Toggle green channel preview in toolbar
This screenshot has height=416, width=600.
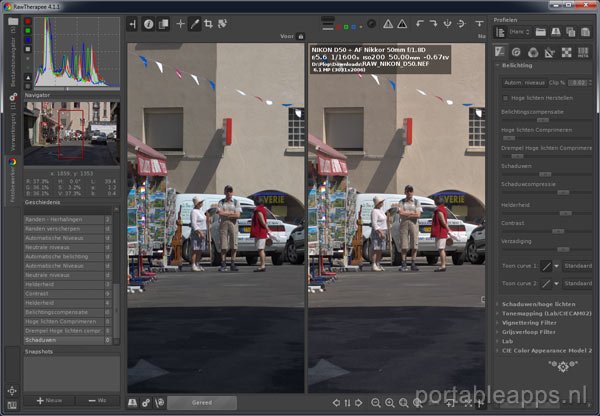pyautogui.click(x=346, y=27)
